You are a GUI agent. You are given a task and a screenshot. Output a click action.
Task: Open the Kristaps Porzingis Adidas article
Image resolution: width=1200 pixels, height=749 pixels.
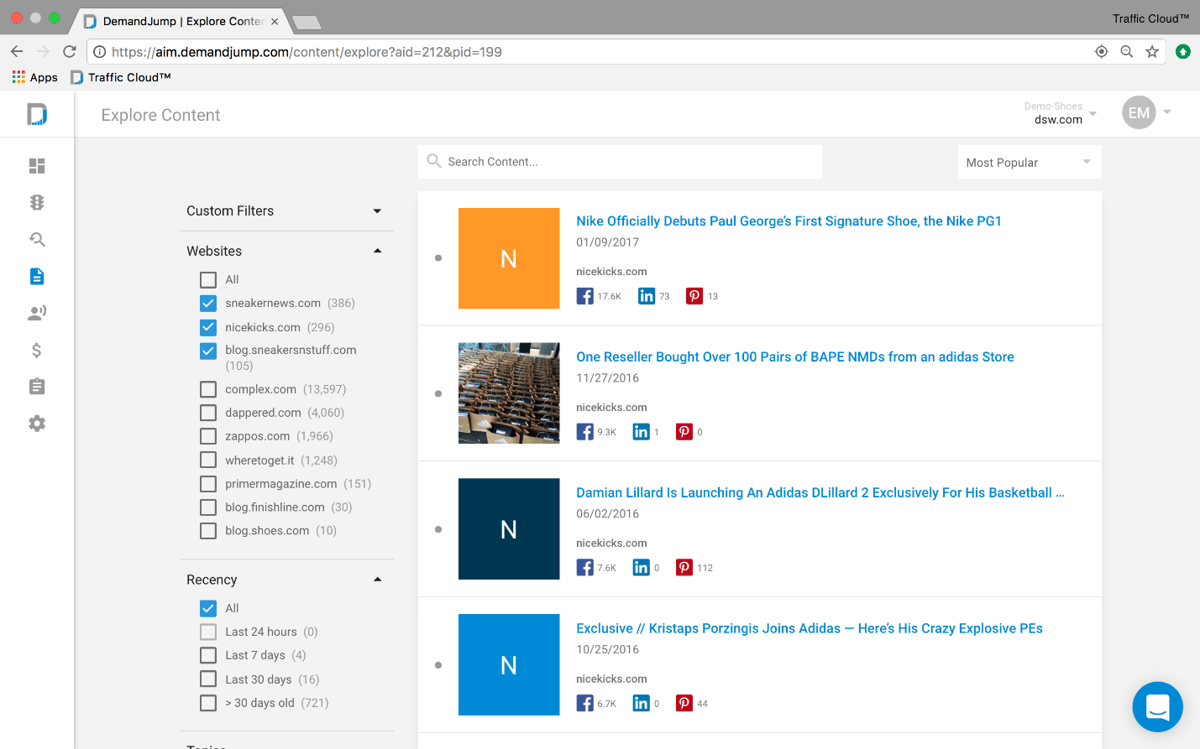coord(809,629)
